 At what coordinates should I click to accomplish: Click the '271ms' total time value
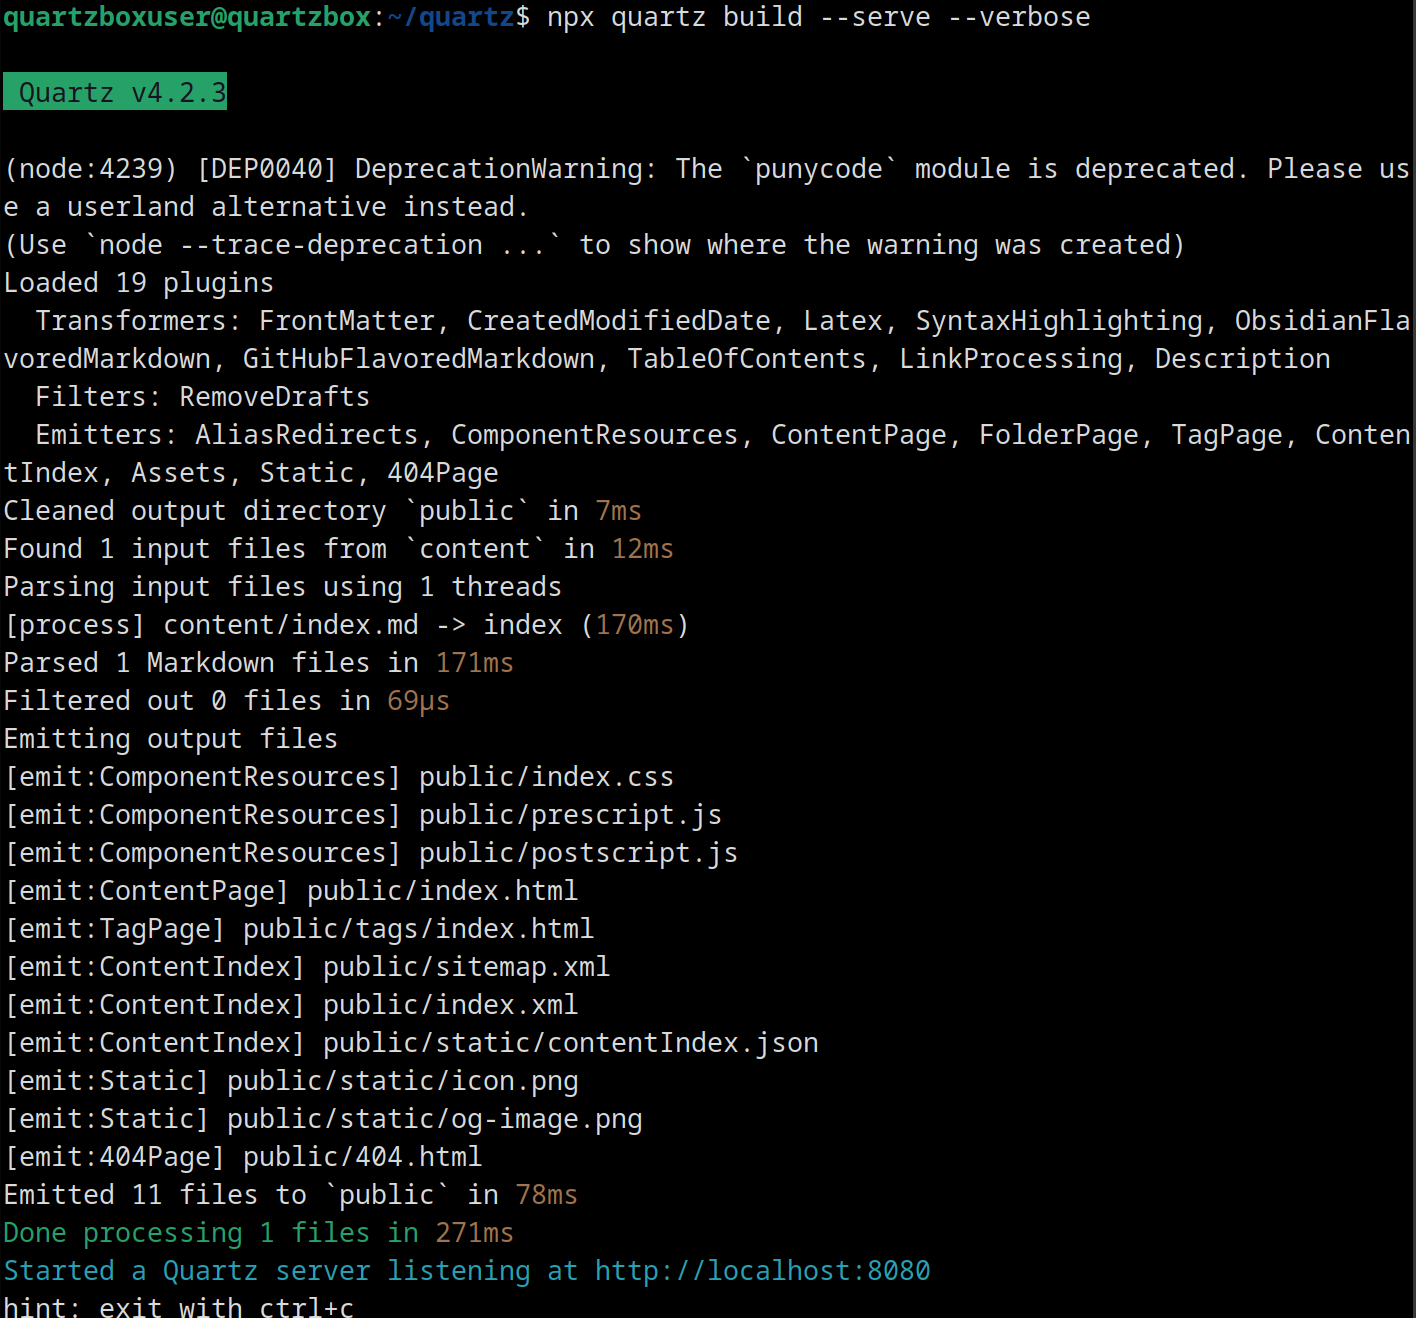474,1233
